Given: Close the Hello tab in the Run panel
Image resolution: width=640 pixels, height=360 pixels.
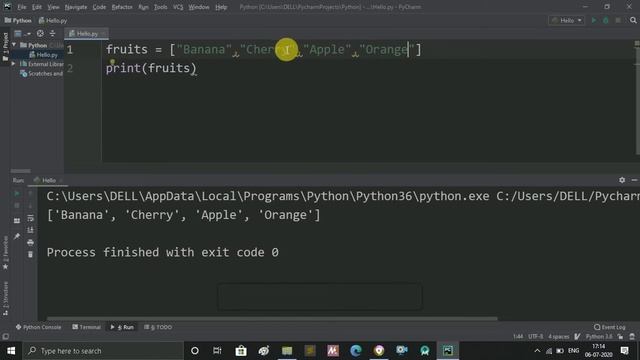Looking at the screenshot, I should click(61, 180).
